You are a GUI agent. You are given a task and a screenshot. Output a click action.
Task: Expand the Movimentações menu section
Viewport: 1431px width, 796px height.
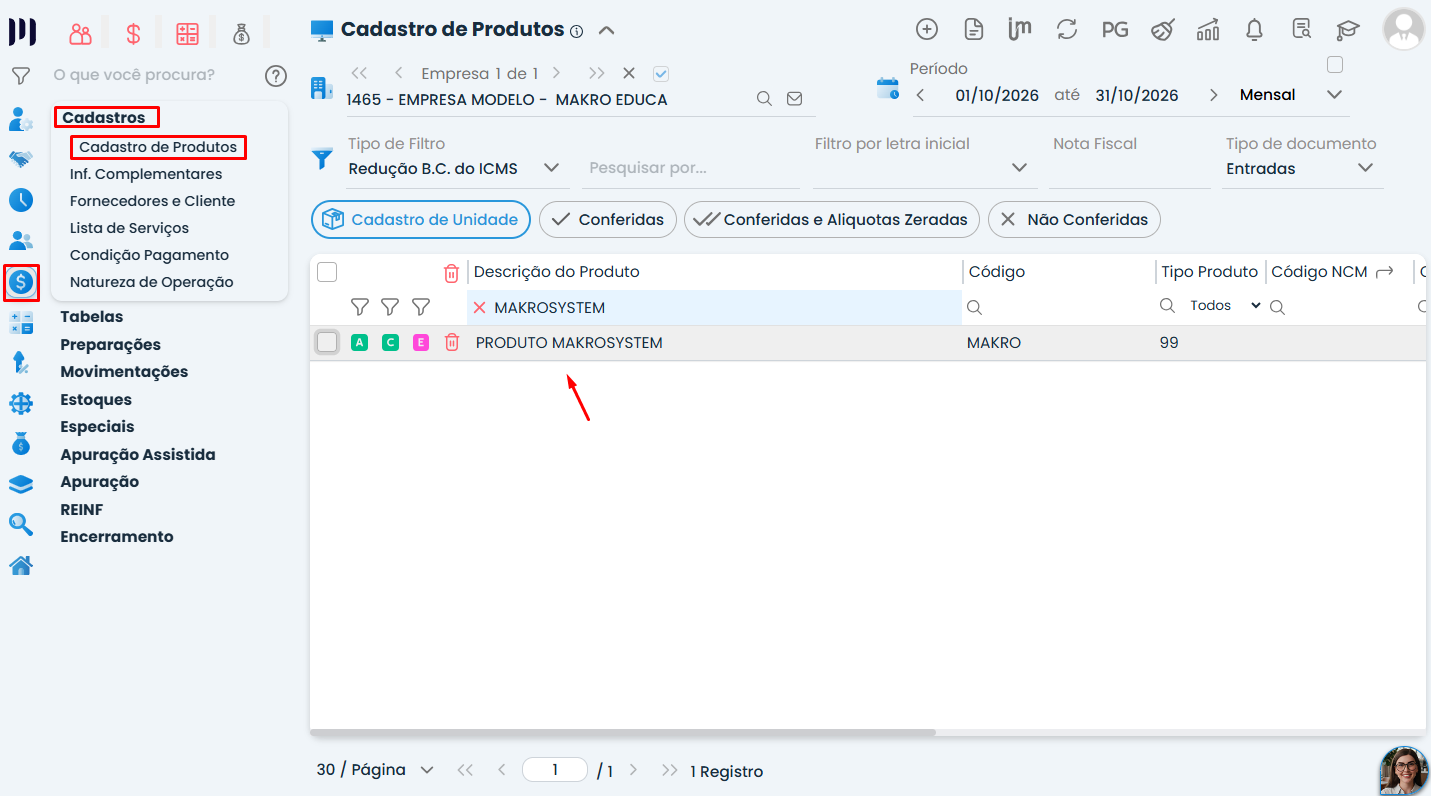pos(124,372)
